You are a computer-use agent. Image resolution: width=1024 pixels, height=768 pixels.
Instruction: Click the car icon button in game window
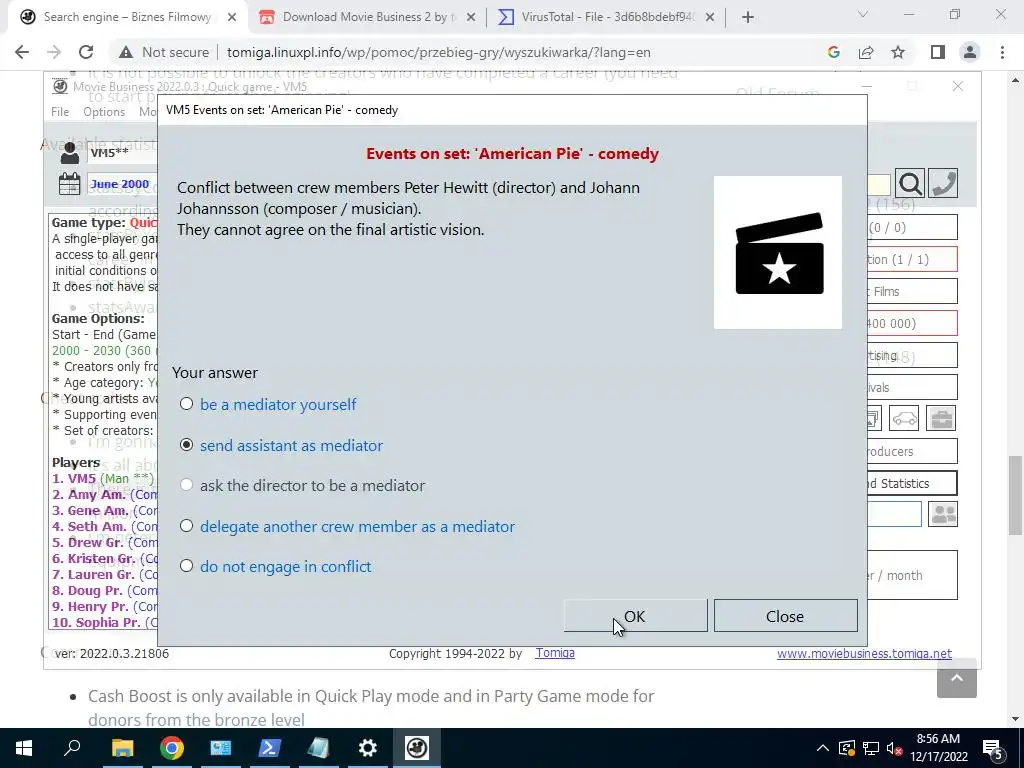tap(904, 419)
